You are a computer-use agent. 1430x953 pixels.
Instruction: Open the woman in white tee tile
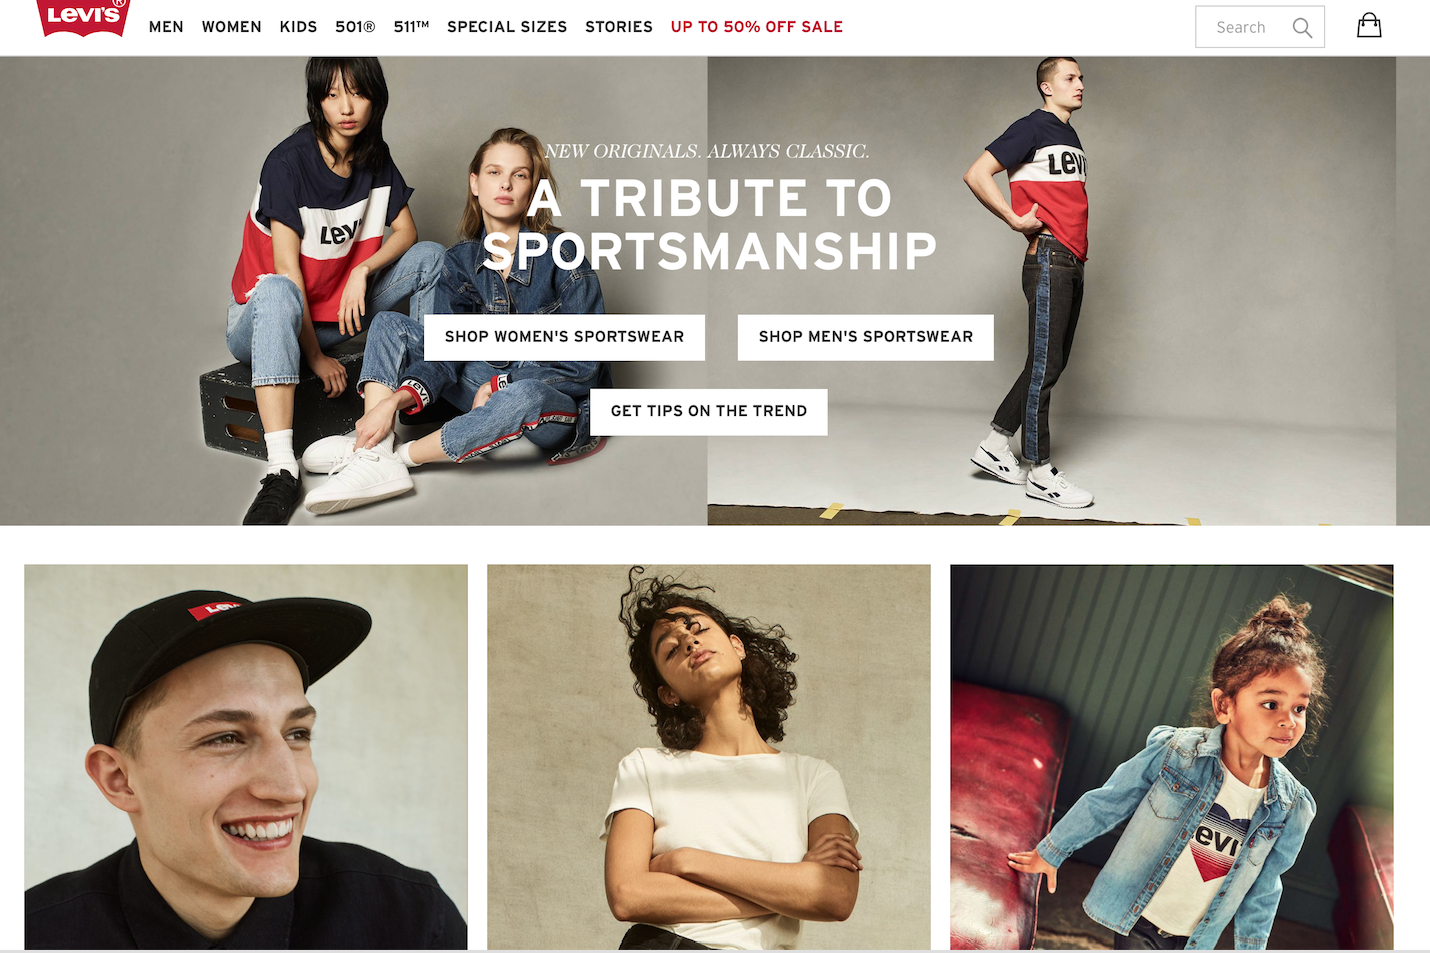coord(709,757)
